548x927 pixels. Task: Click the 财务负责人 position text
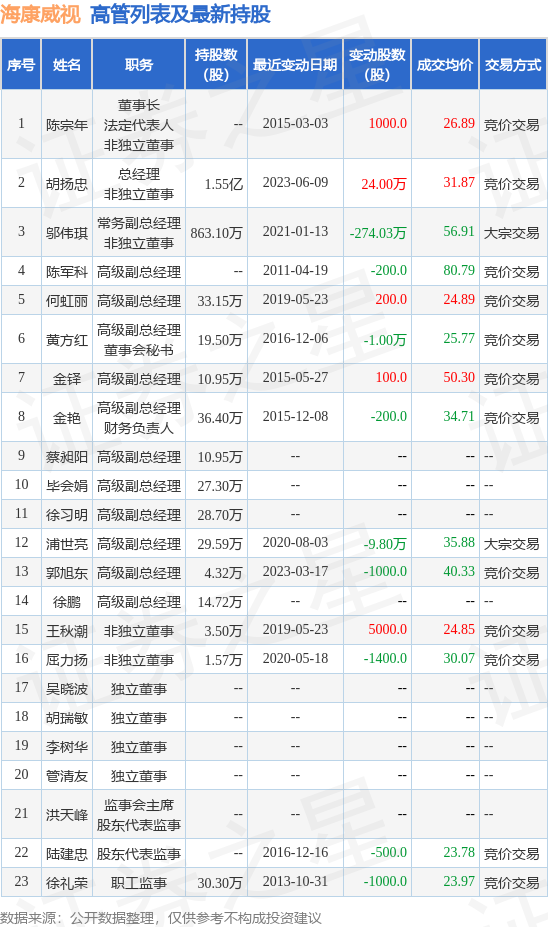click(139, 428)
